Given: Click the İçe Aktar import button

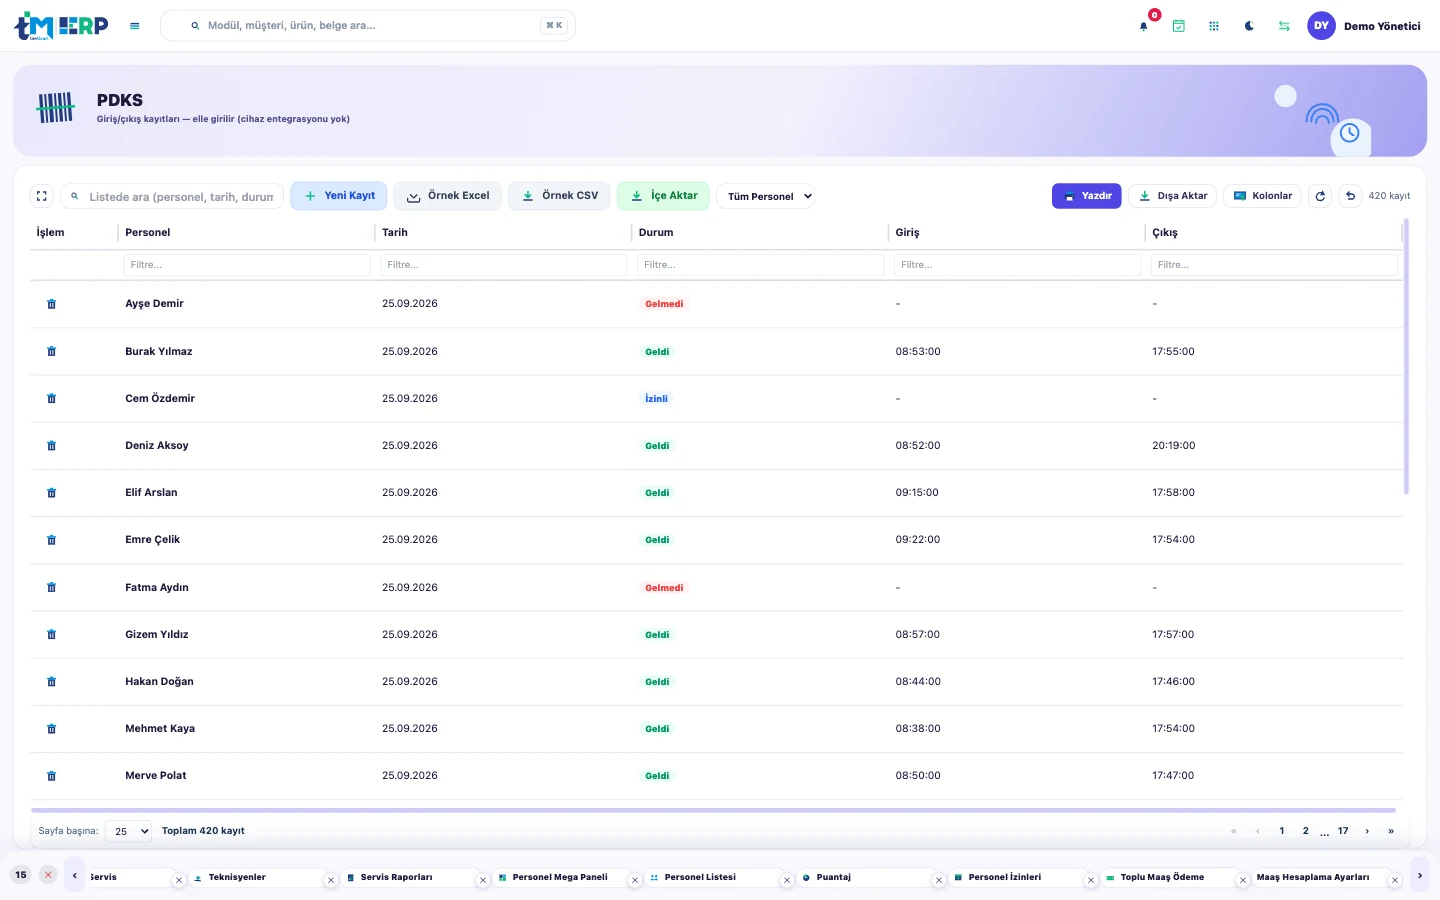Looking at the screenshot, I should (x=663, y=196).
